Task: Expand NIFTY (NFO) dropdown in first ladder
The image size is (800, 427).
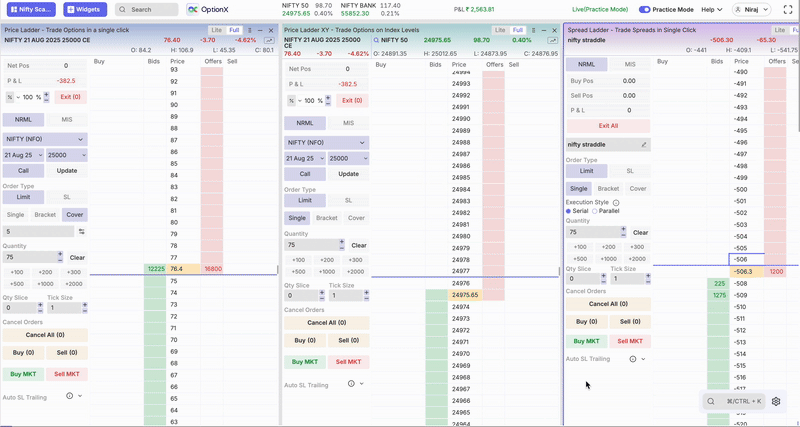Action: pyautogui.click(x=44, y=139)
